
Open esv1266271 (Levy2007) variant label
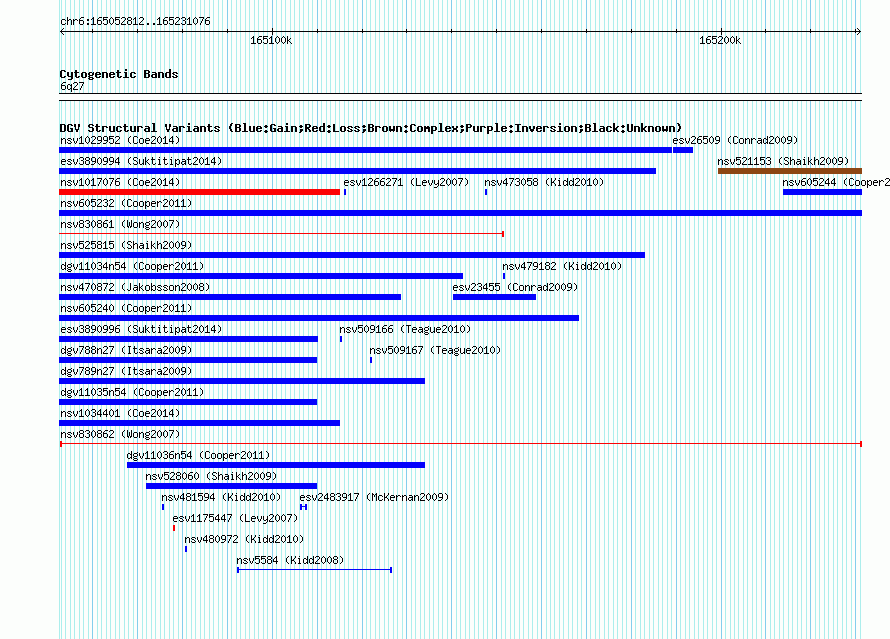(x=406, y=182)
